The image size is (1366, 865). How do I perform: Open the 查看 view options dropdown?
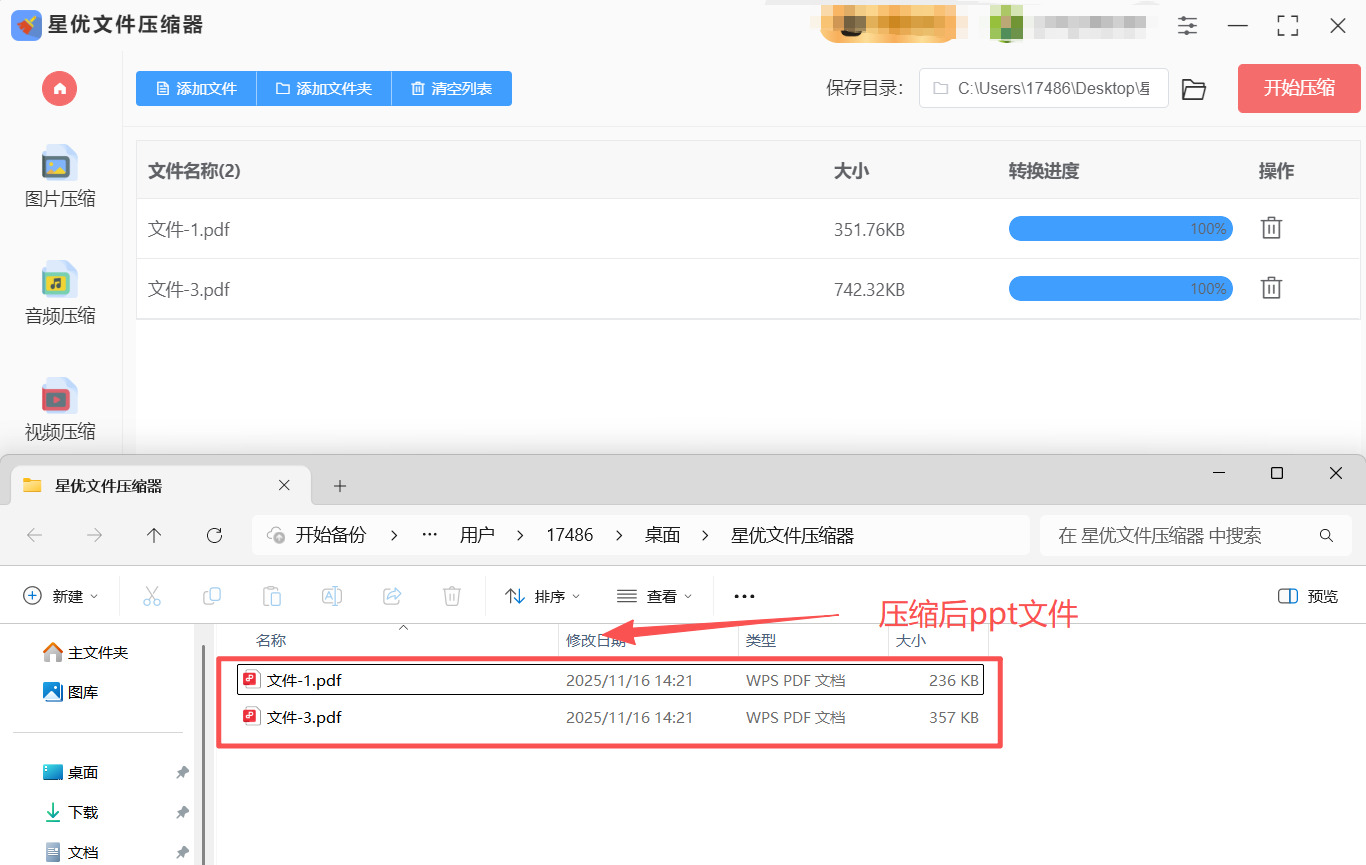tap(655, 595)
